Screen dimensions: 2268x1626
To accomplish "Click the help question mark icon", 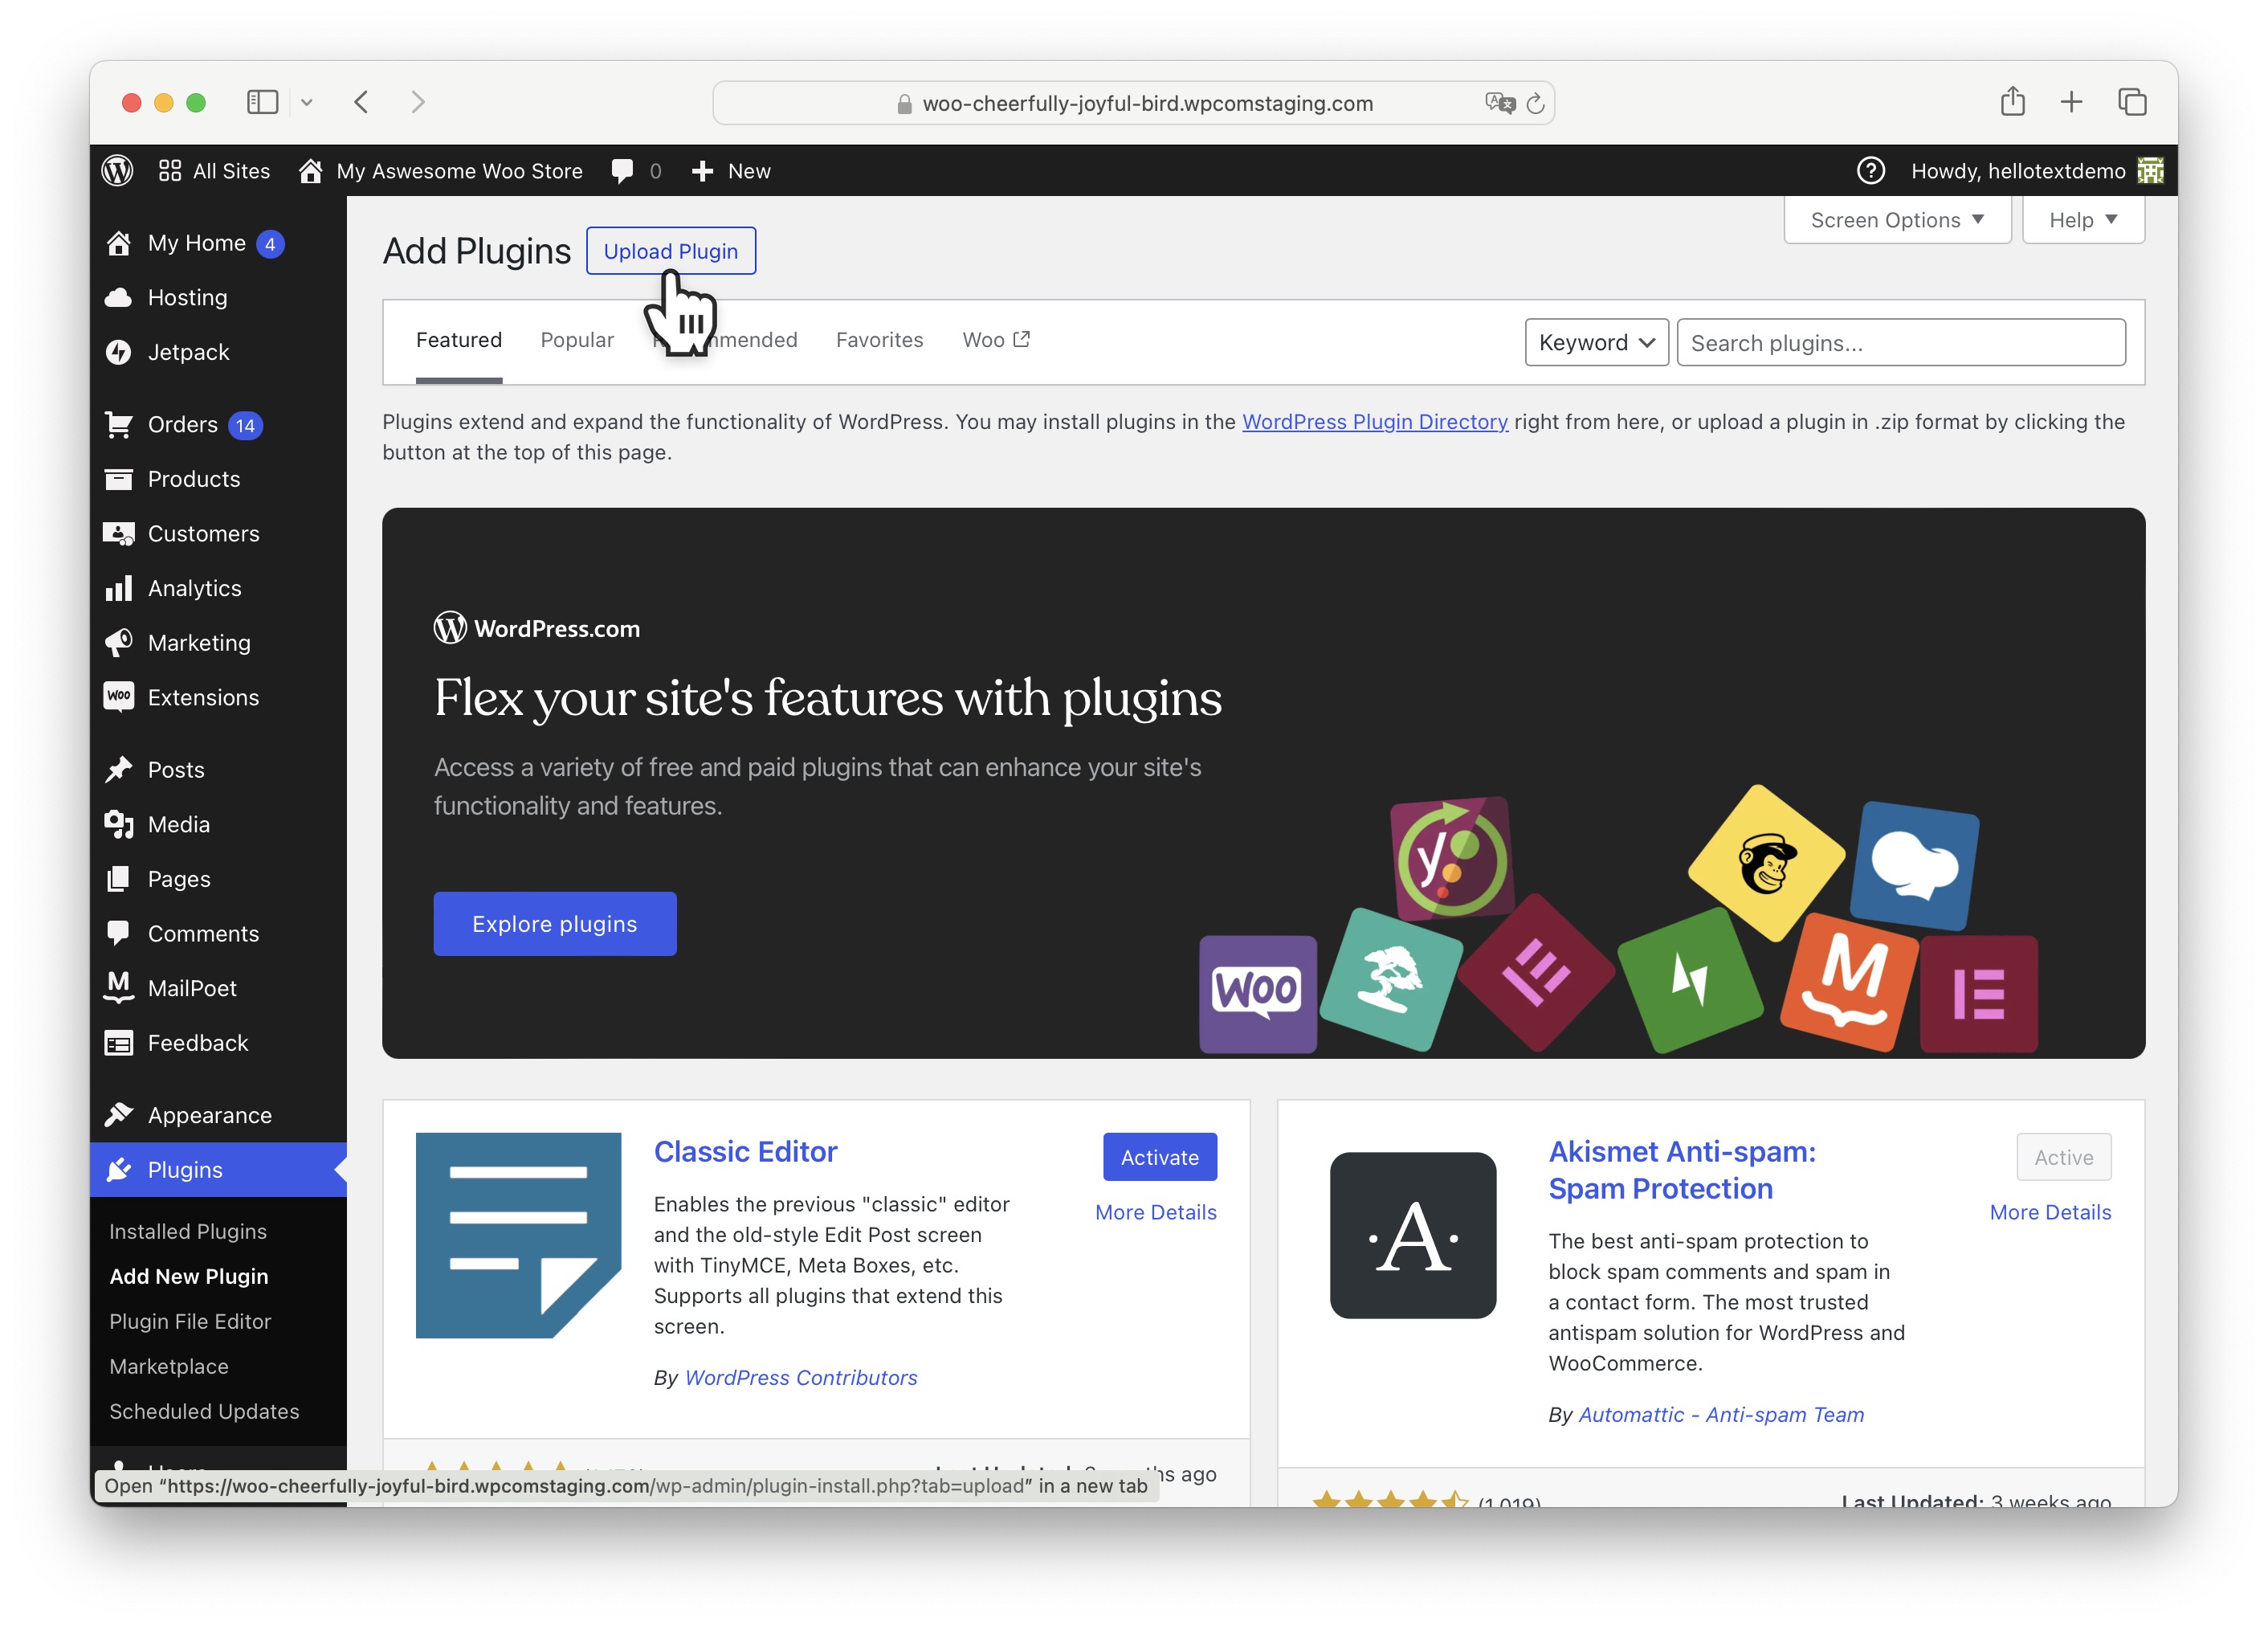I will tap(1870, 171).
